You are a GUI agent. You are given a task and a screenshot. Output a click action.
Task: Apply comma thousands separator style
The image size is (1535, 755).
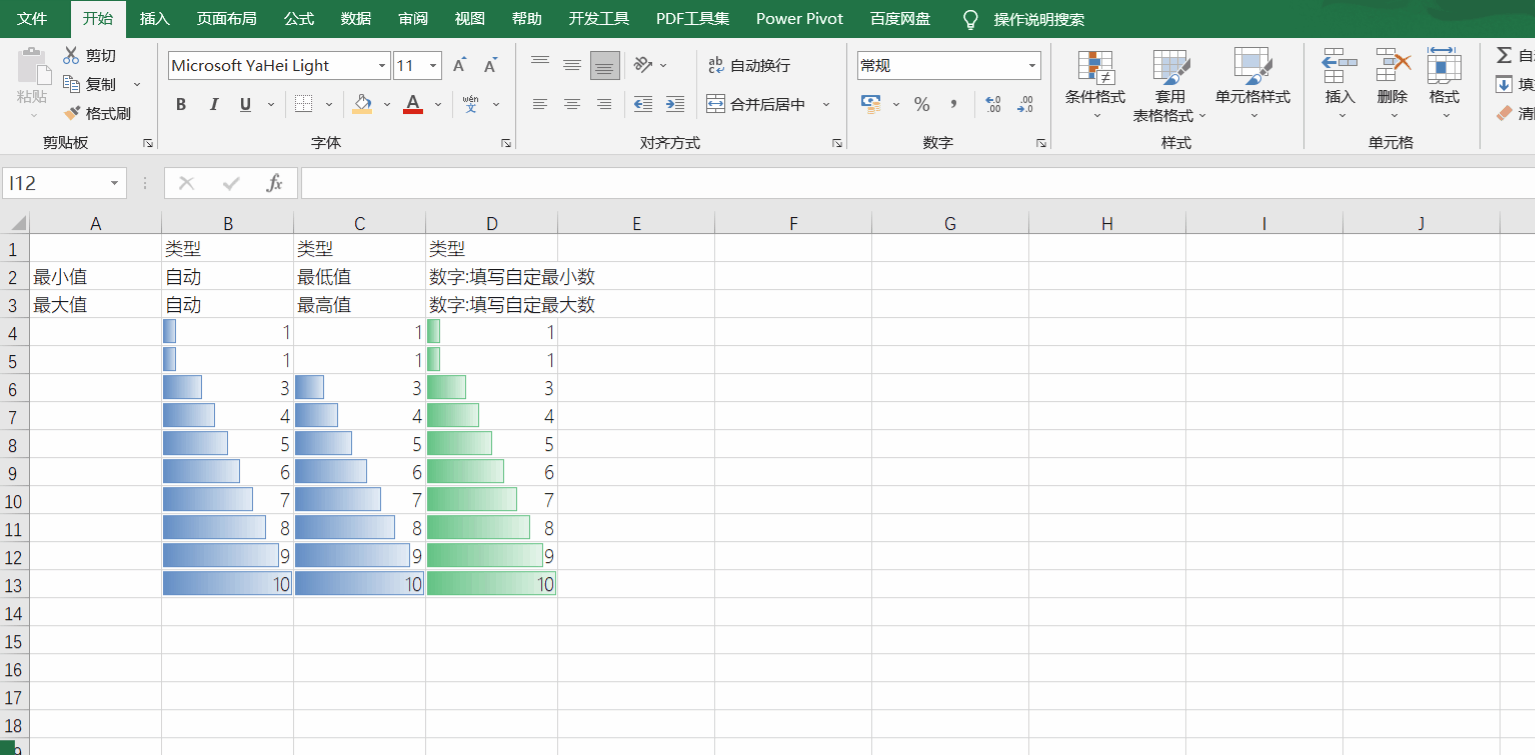point(954,104)
